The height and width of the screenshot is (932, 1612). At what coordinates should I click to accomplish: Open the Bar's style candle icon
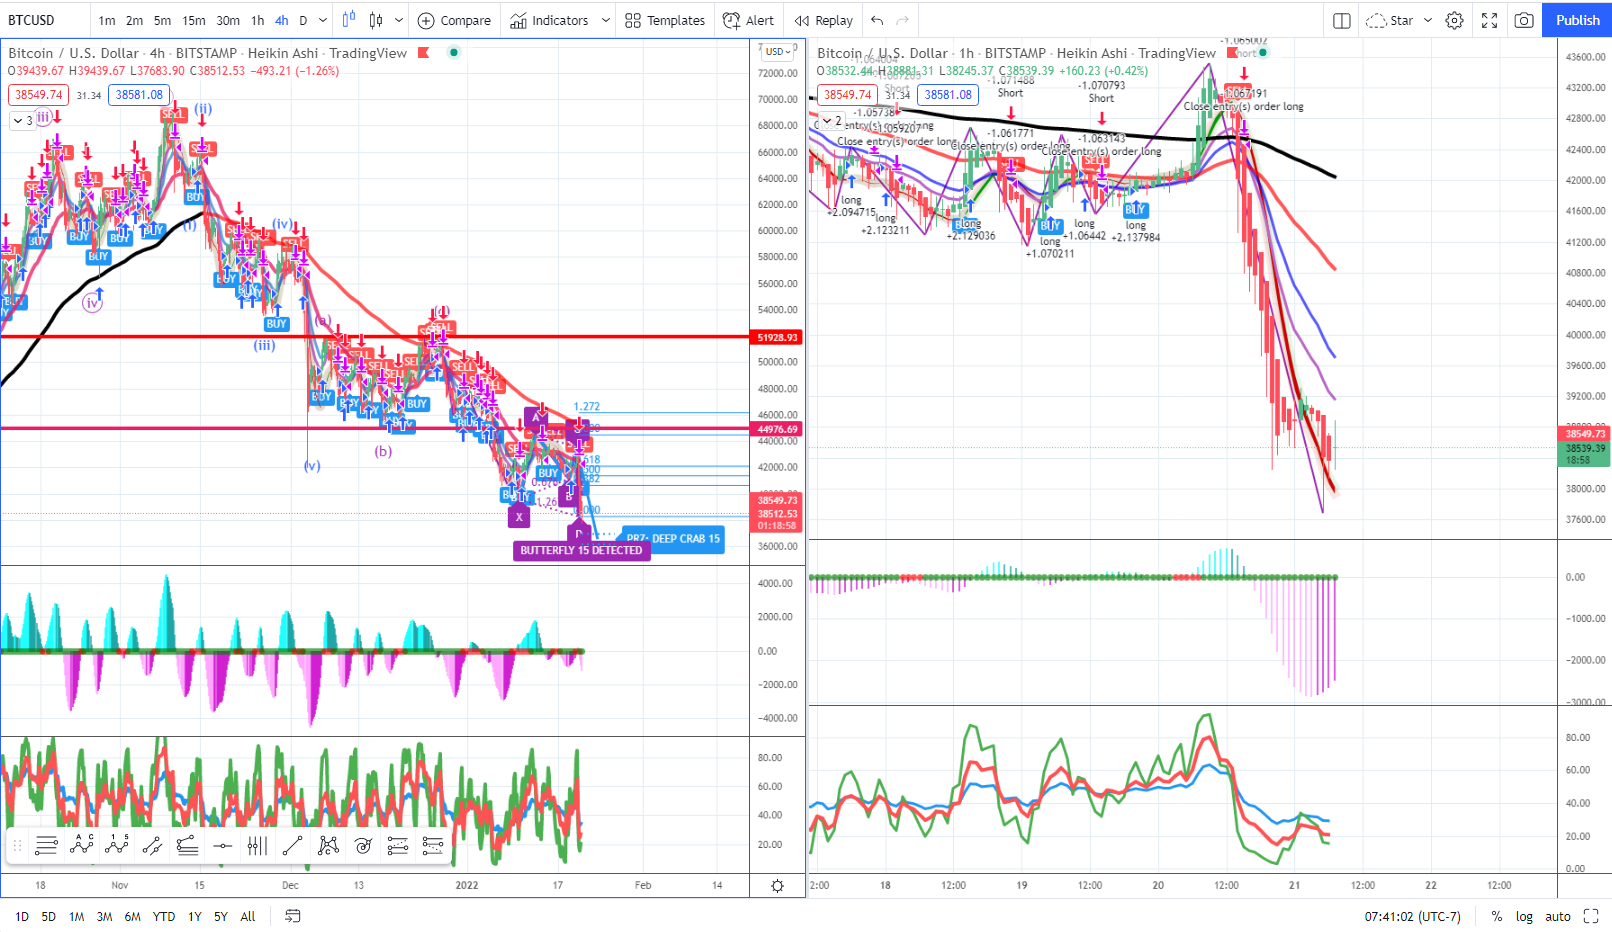pyautogui.click(x=348, y=20)
